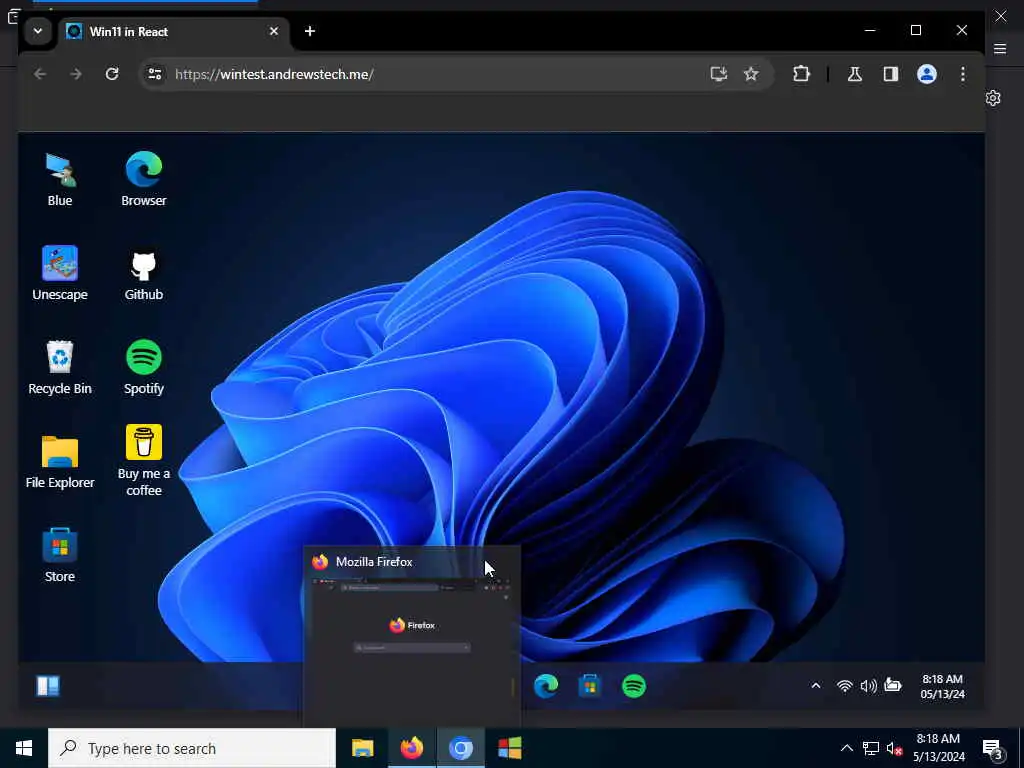The width and height of the screenshot is (1024, 768).
Task: Close the Win11 in React tab
Action: 274,31
